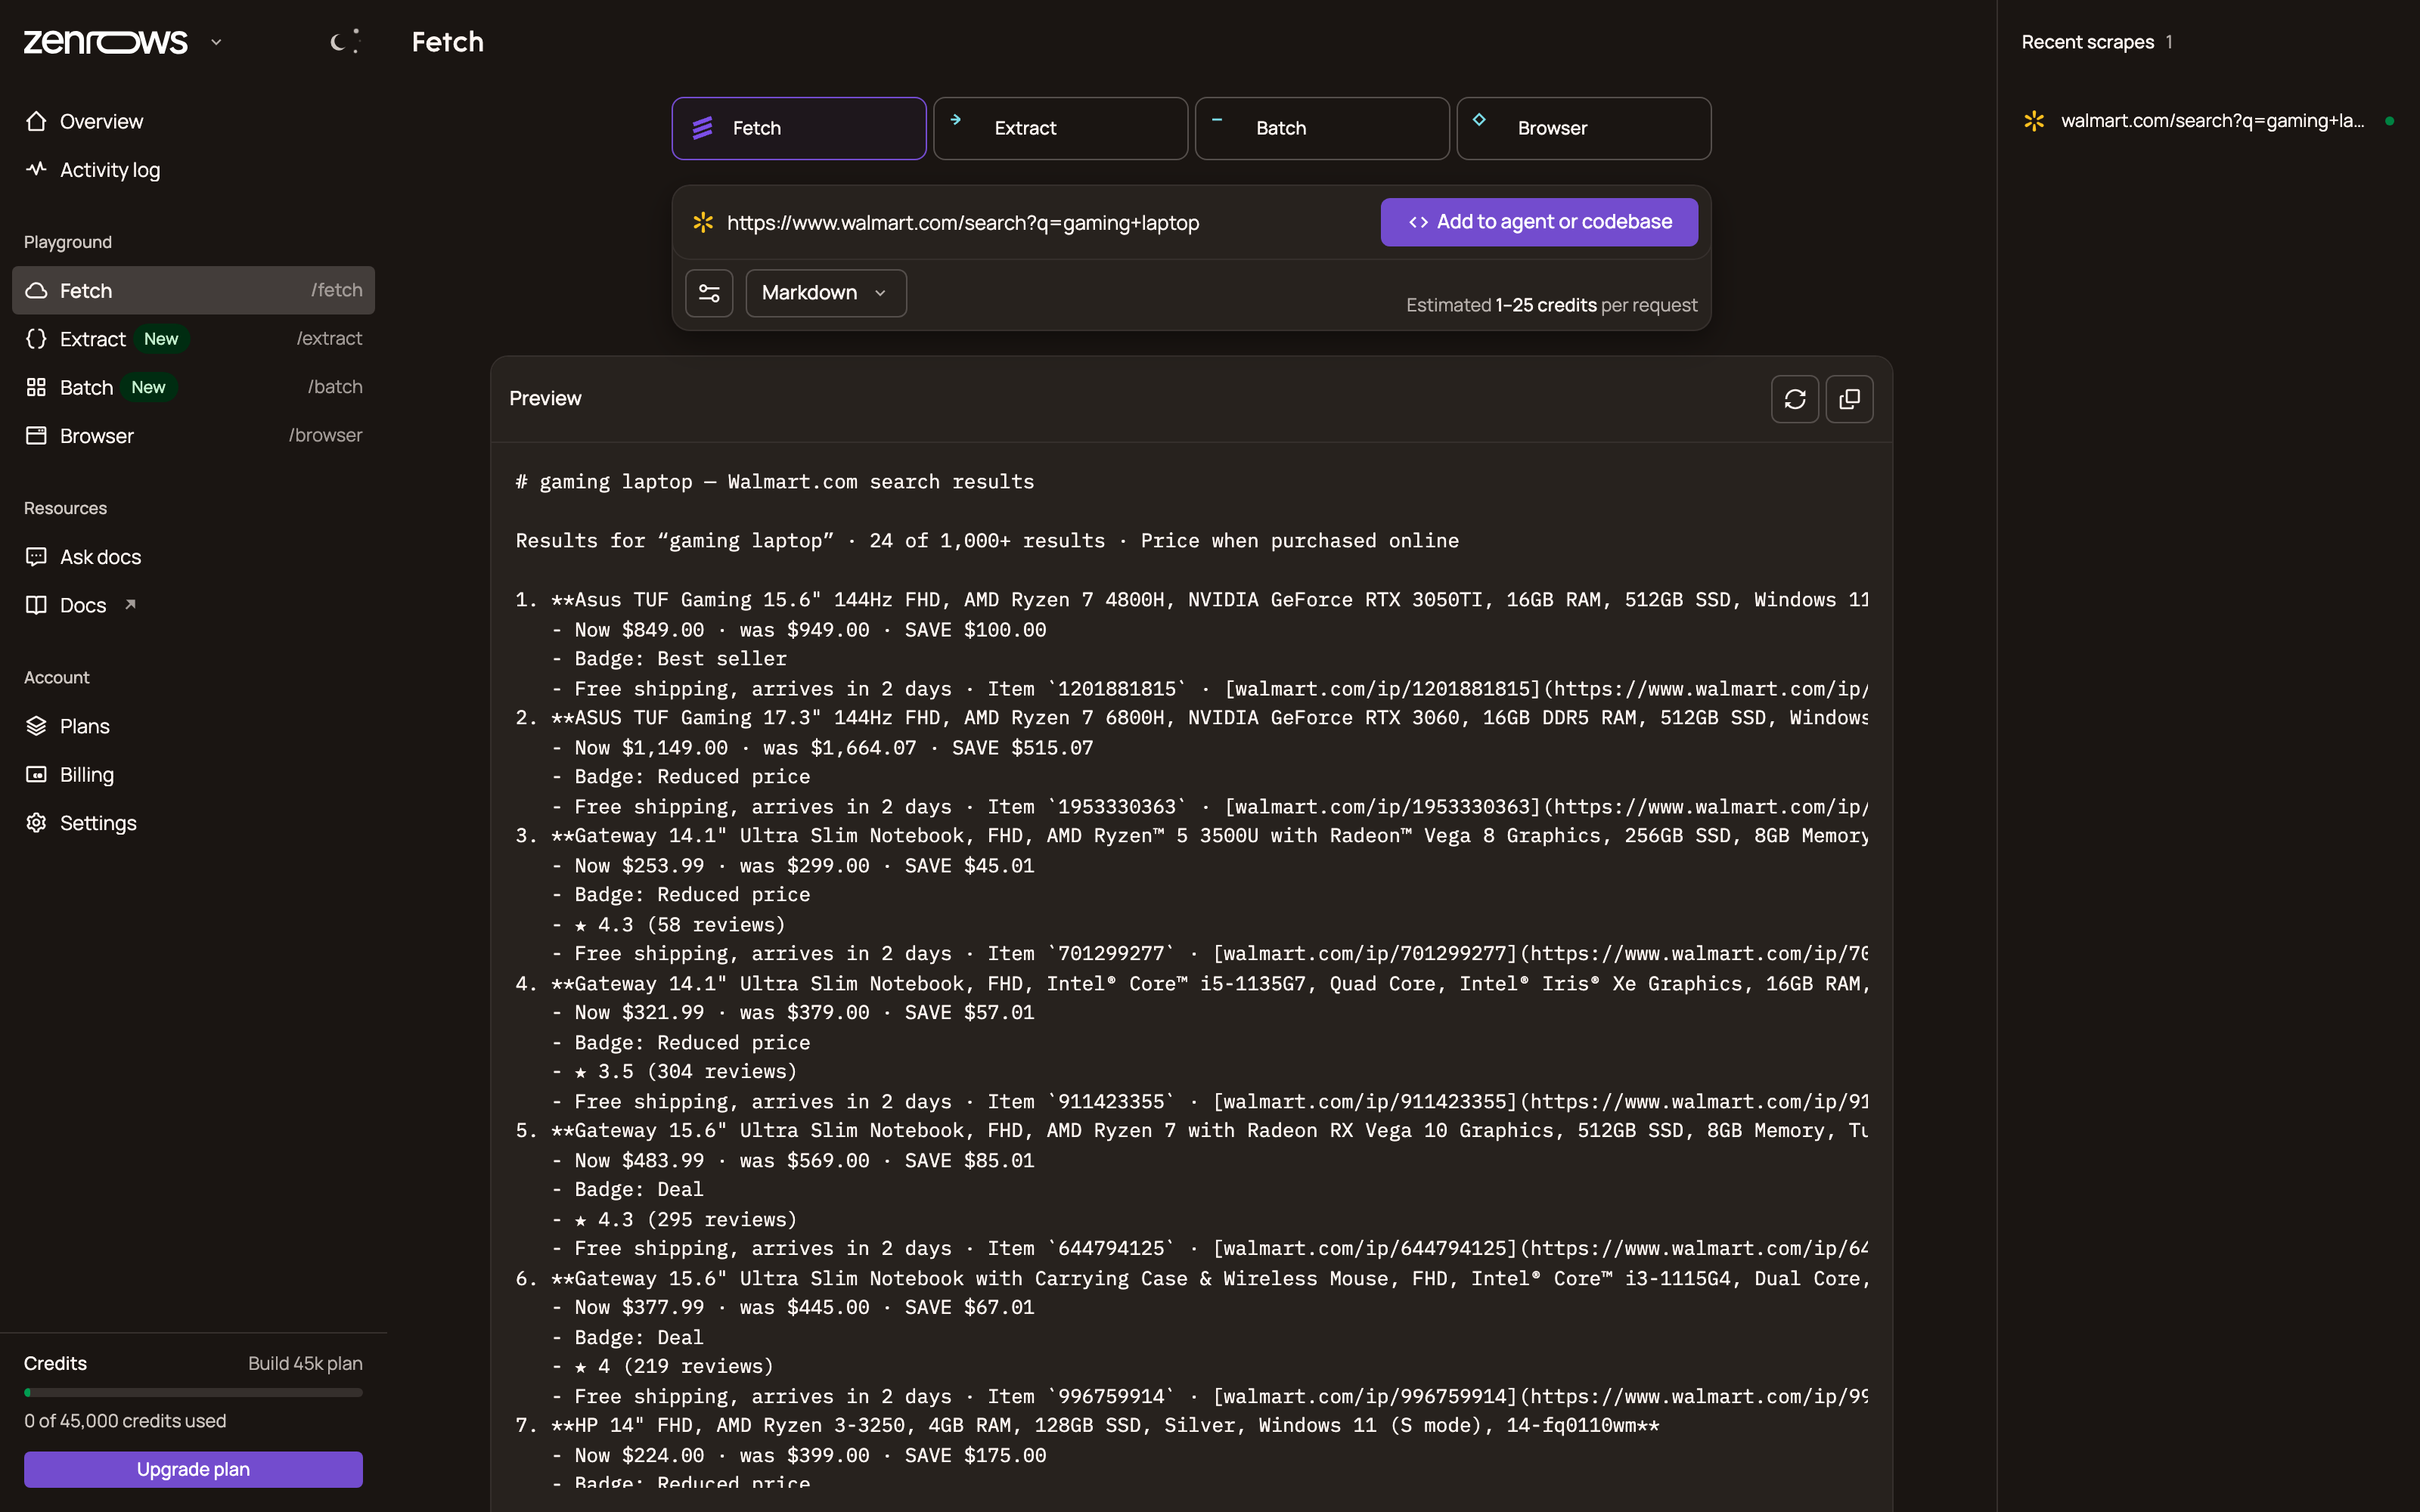The image size is (2420, 1512).
Task: Toggle the dark mode moon icon
Action: pos(344,41)
